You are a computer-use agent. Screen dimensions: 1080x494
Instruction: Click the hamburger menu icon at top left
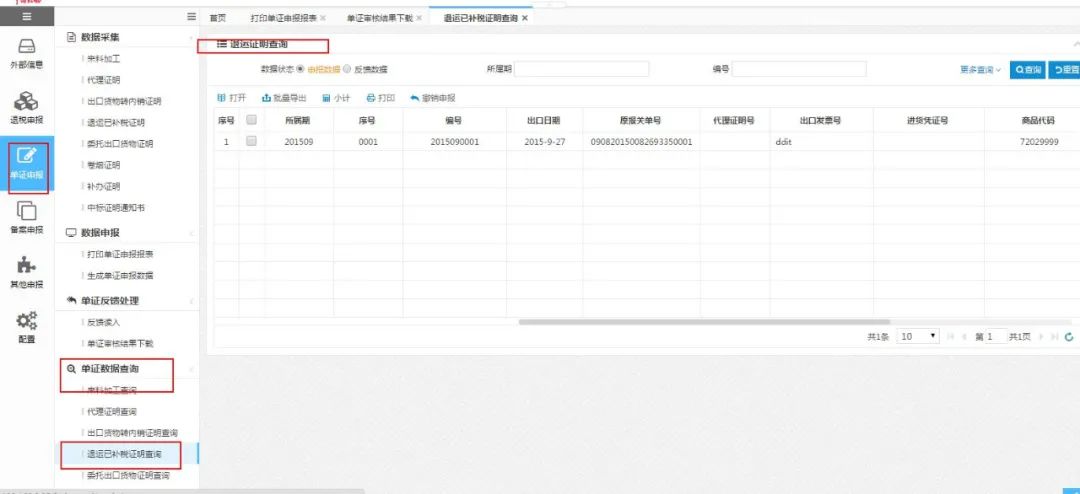pyautogui.click(x=27, y=17)
